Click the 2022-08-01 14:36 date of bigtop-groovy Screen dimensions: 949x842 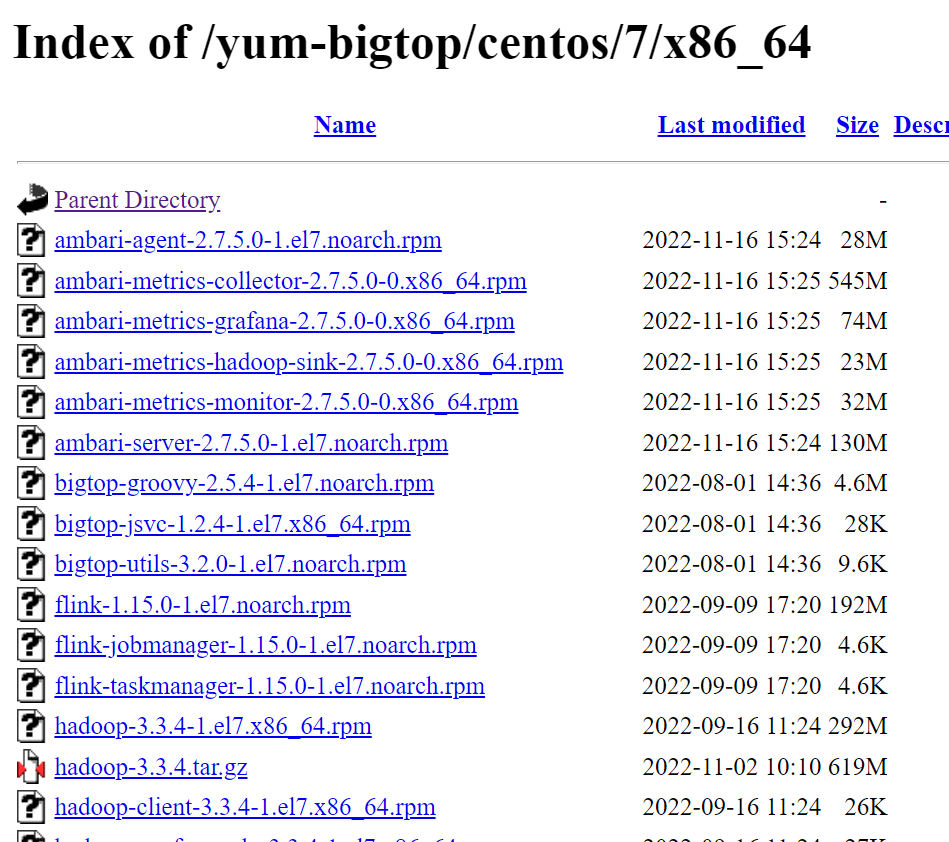tap(732, 483)
